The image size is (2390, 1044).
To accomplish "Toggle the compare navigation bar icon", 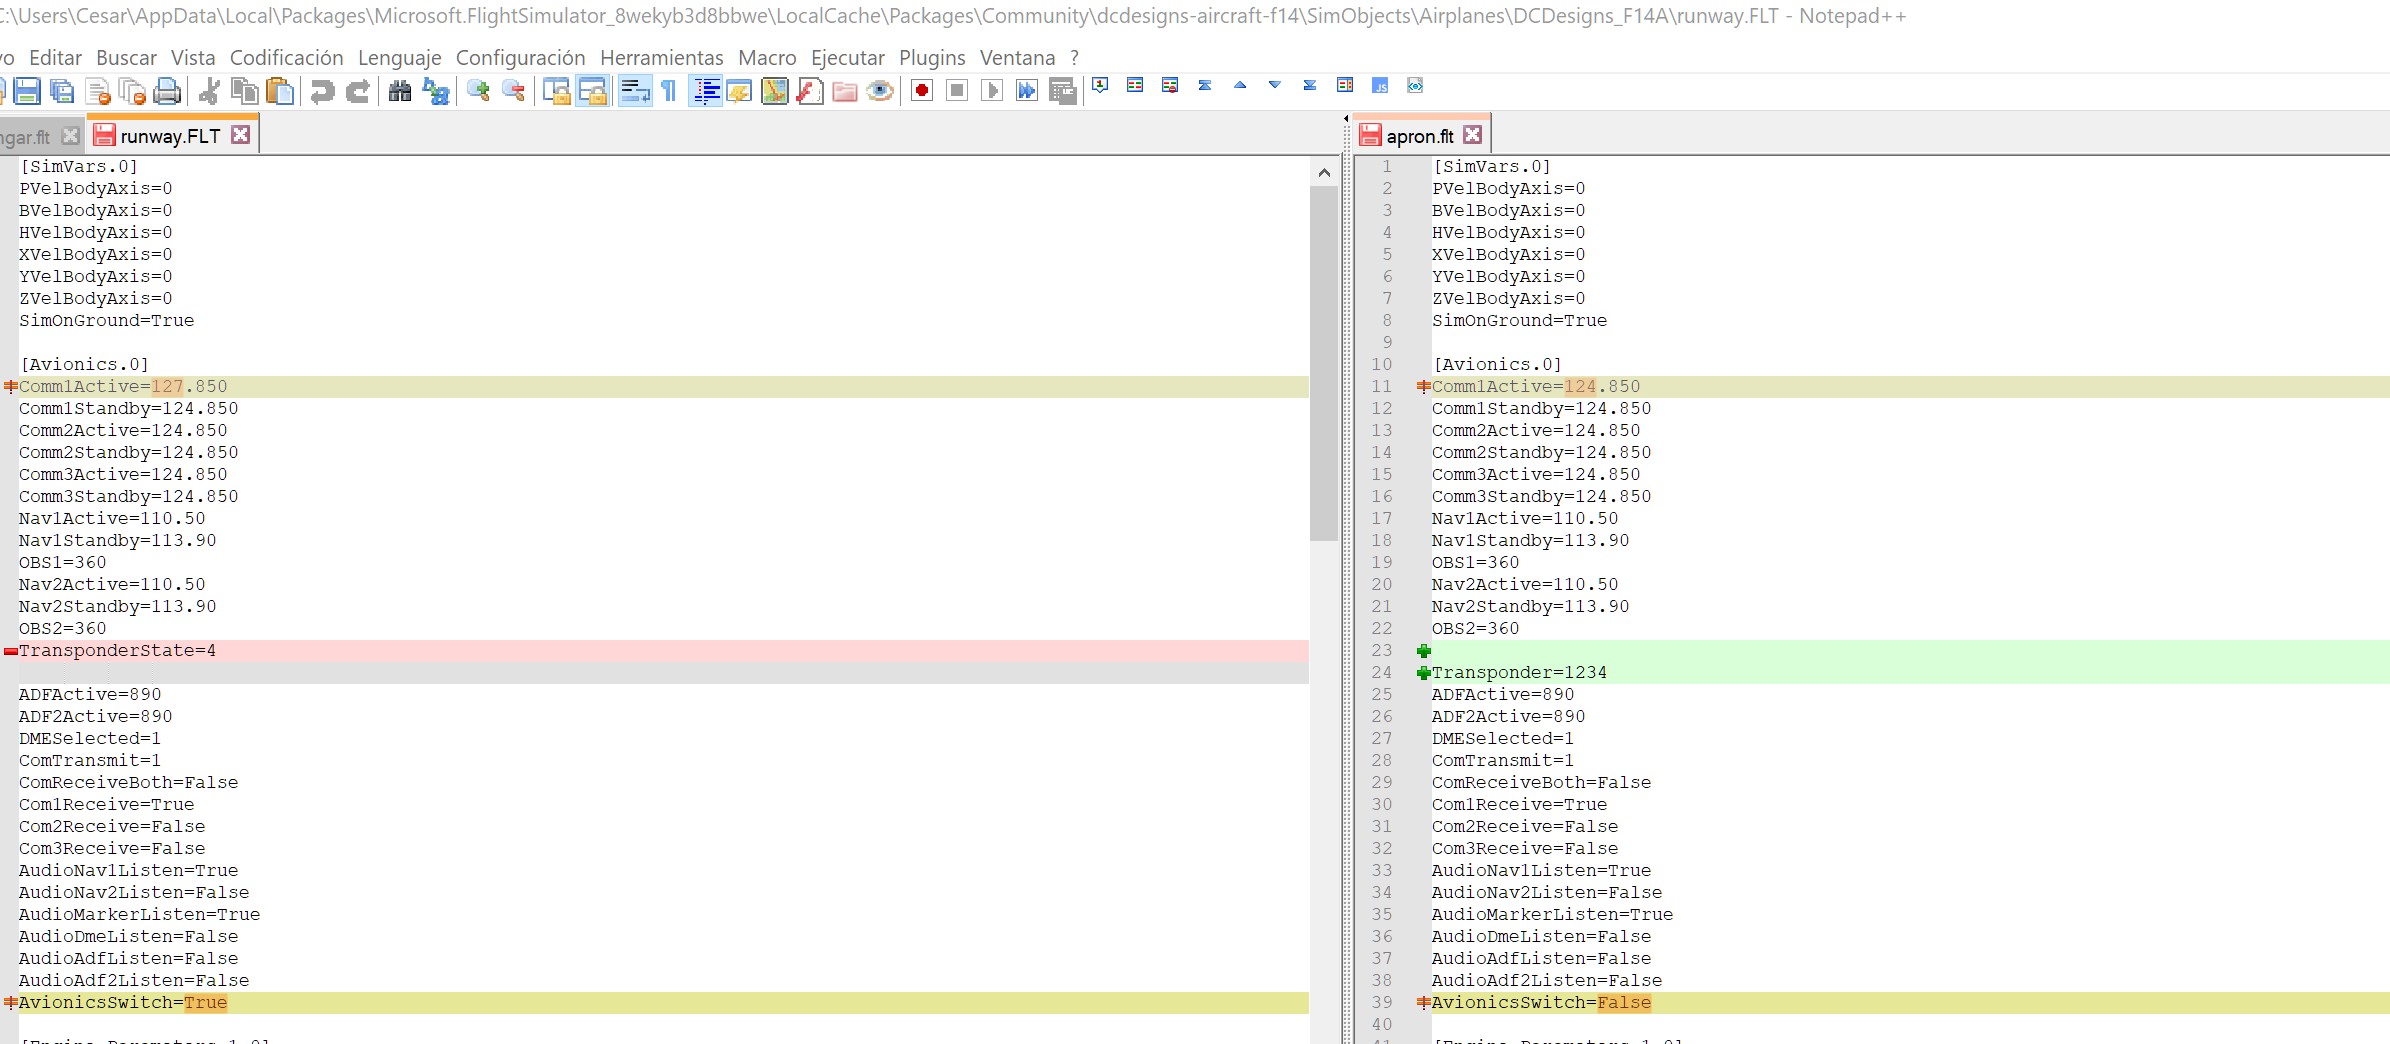I will [1344, 86].
